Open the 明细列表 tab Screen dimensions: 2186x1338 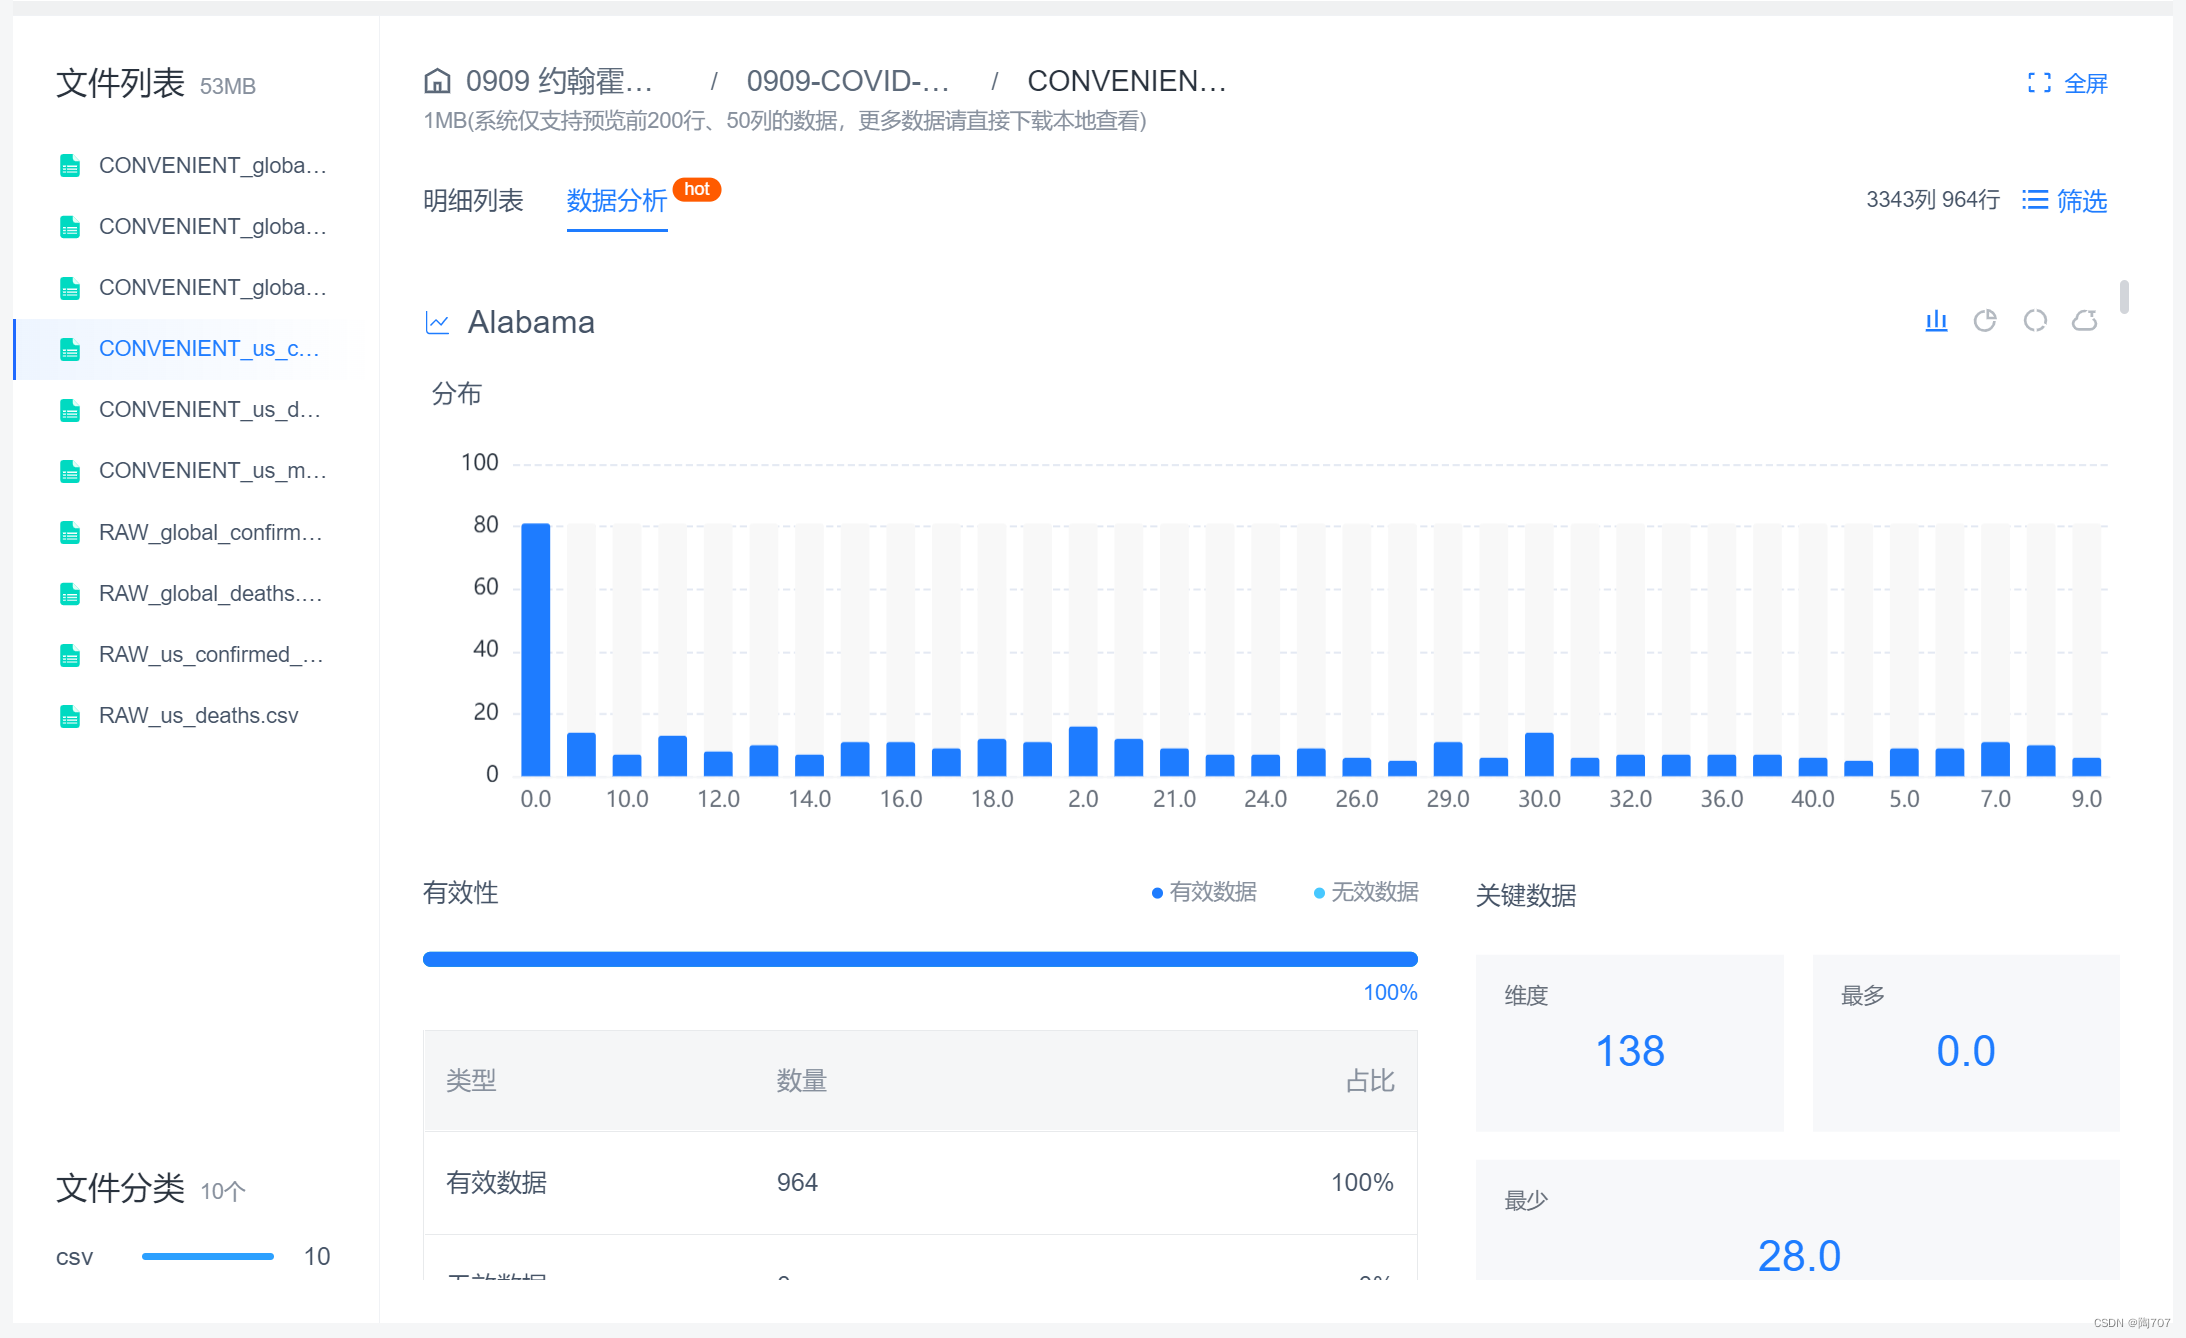[473, 201]
